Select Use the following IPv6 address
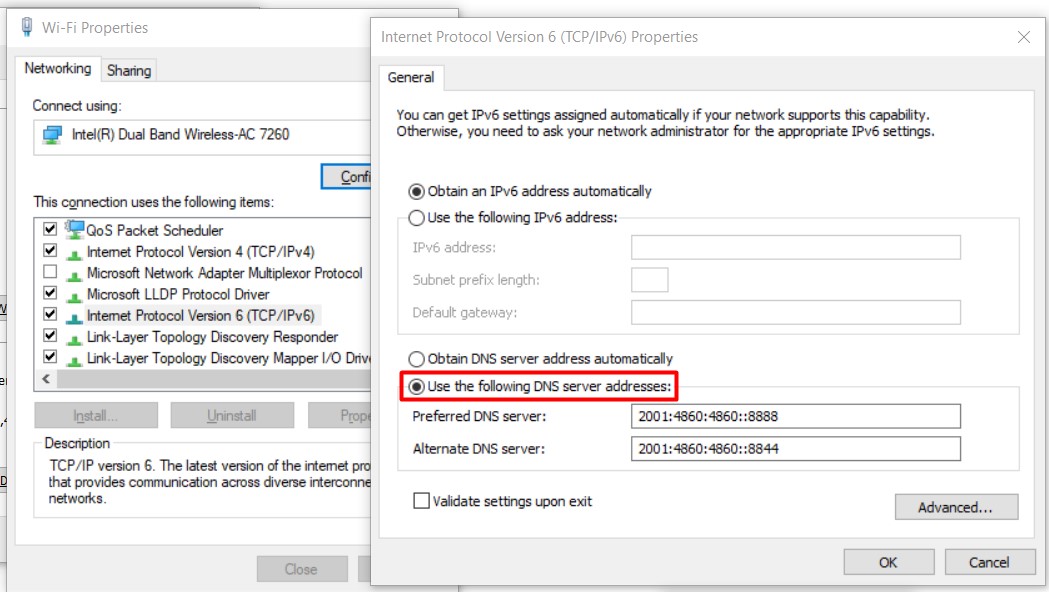This screenshot has width=1049, height=592. coord(417,218)
